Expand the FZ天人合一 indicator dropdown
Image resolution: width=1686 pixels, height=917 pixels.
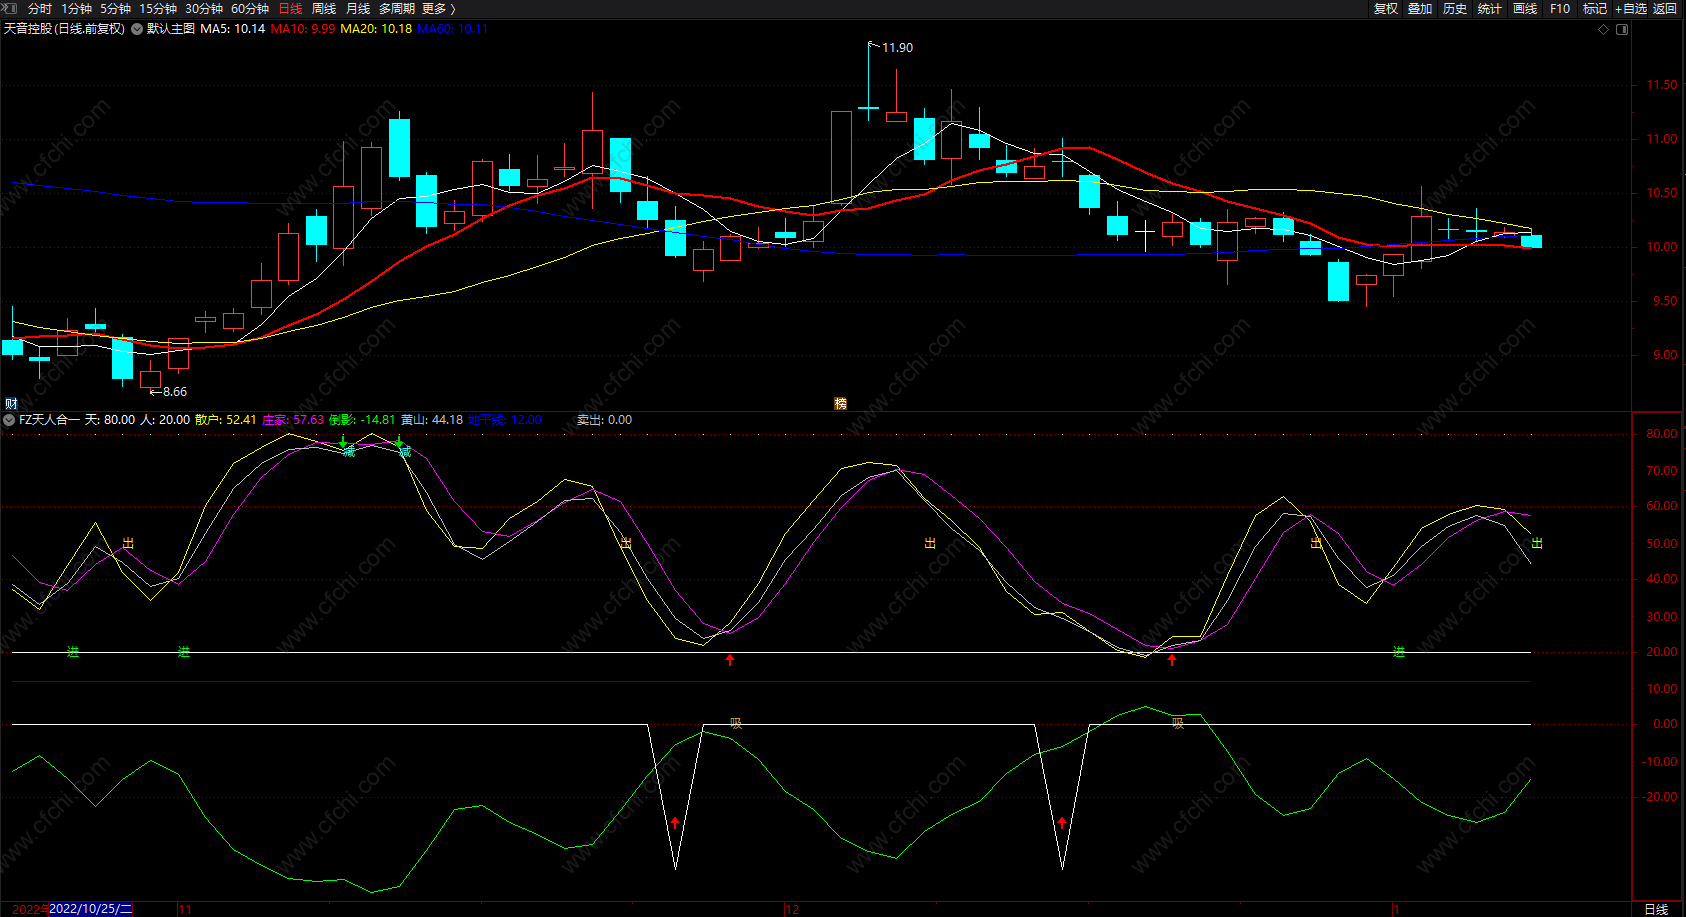tap(9, 420)
